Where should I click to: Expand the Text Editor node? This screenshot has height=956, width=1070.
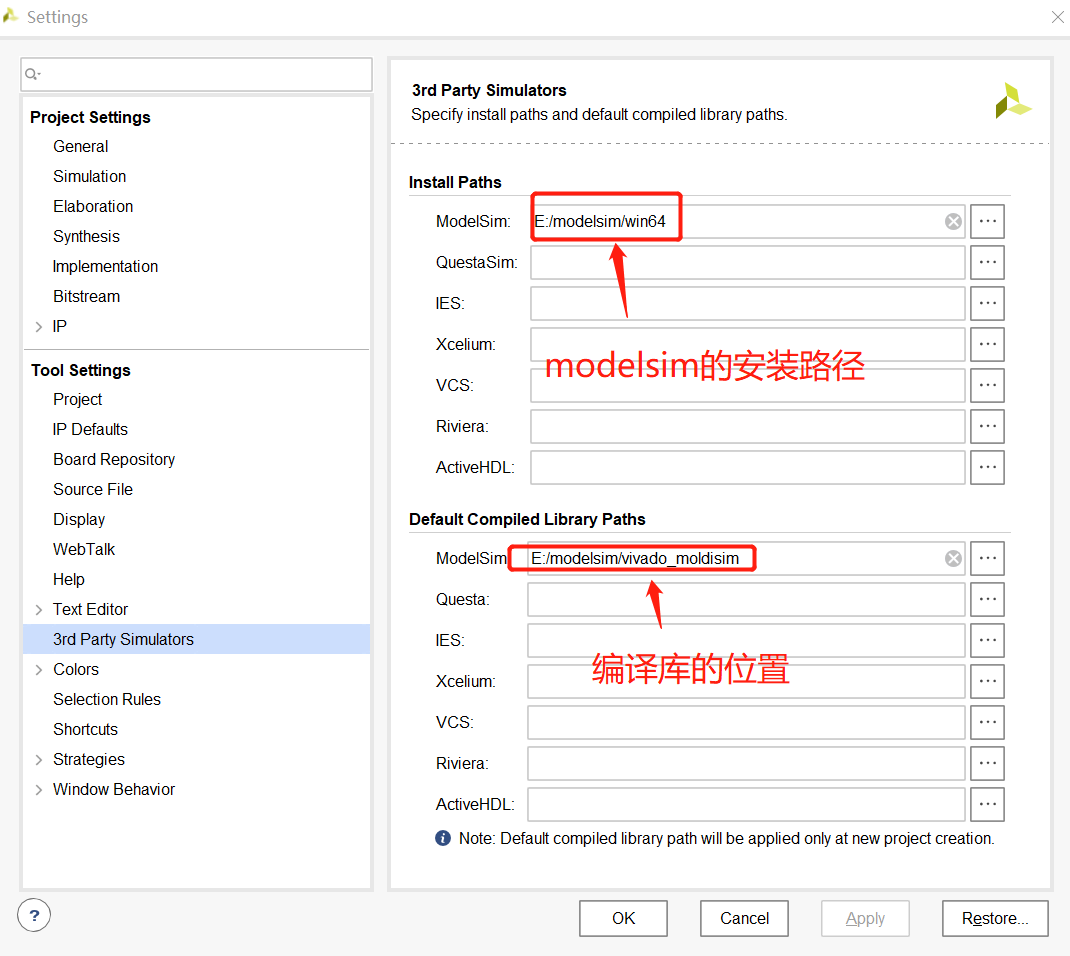(39, 609)
